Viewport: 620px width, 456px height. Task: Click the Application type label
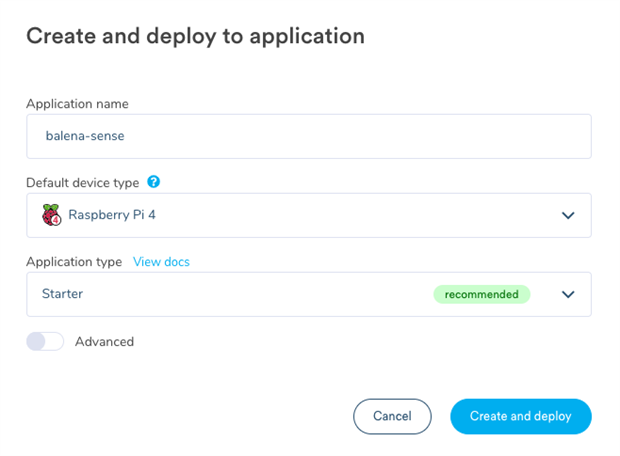(74, 262)
